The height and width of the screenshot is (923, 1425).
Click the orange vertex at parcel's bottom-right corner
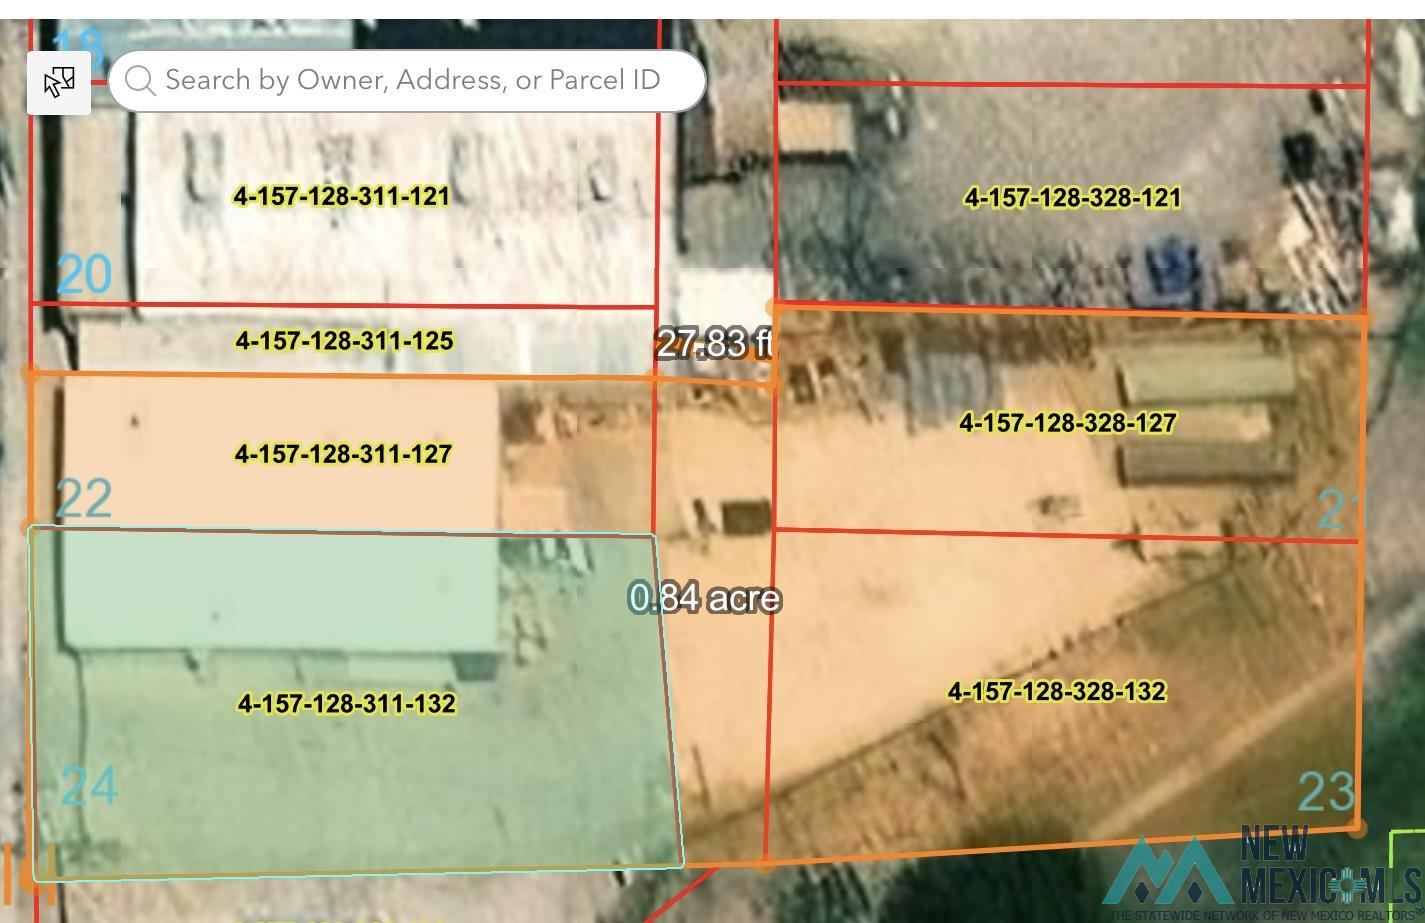pyautogui.click(x=1357, y=827)
